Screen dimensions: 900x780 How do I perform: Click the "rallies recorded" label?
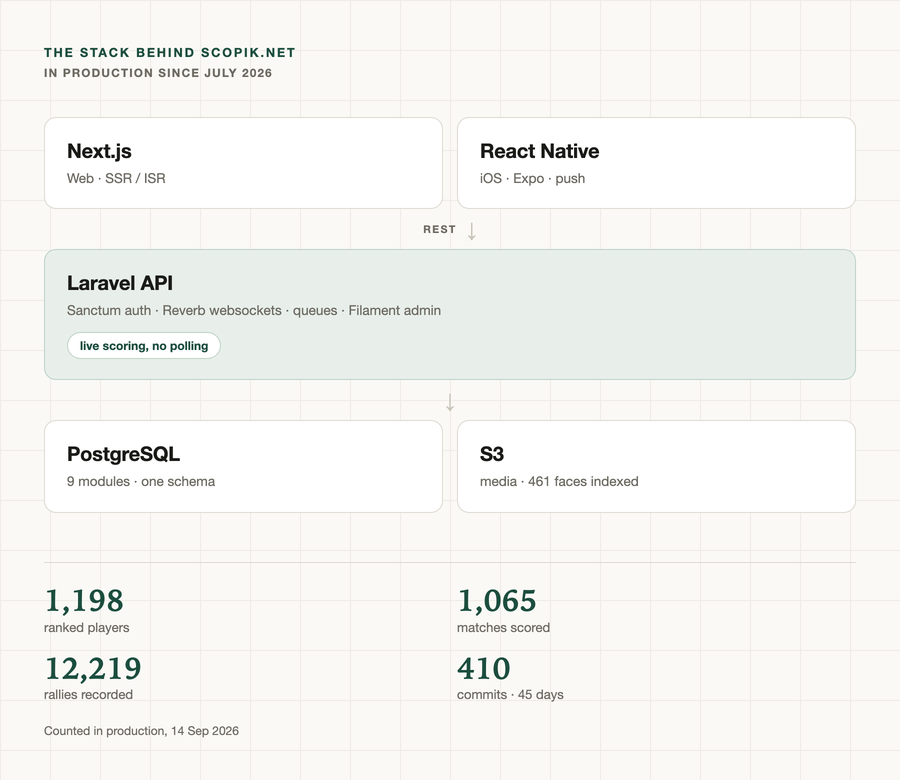[88, 695]
